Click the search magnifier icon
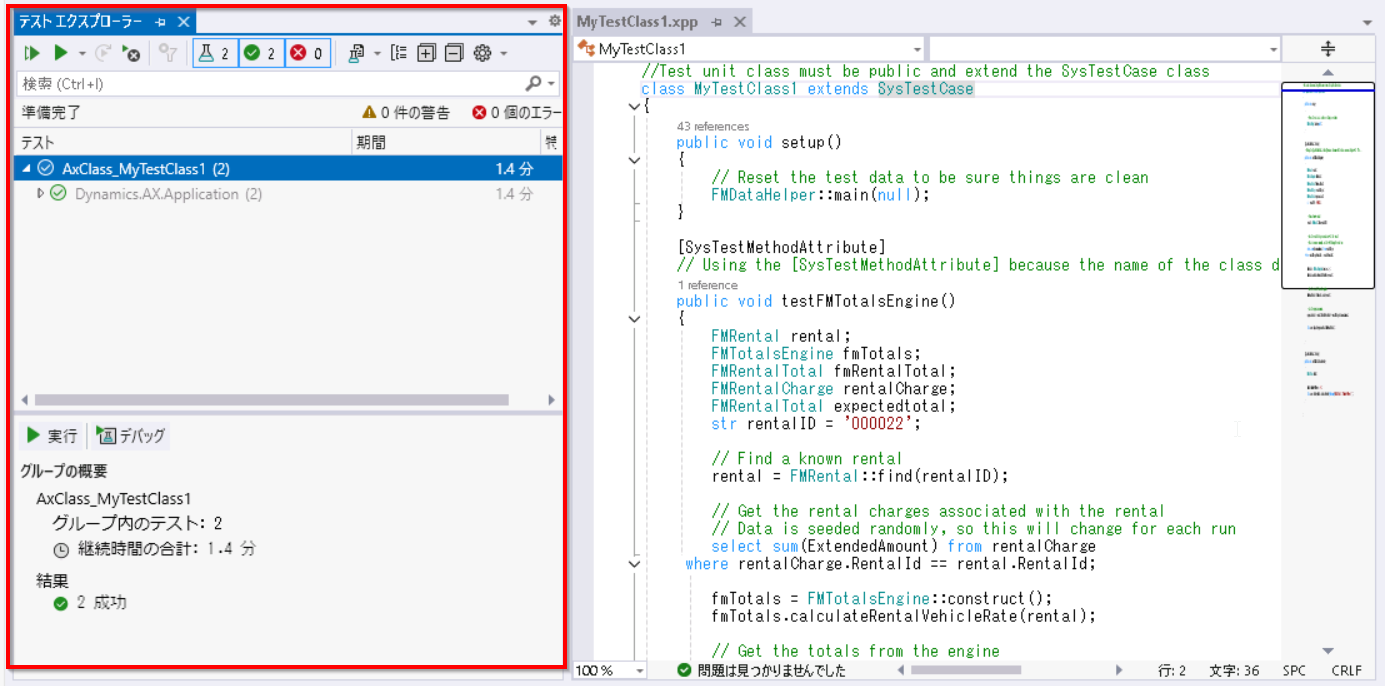The width and height of the screenshot is (1385, 686). [x=535, y=84]
